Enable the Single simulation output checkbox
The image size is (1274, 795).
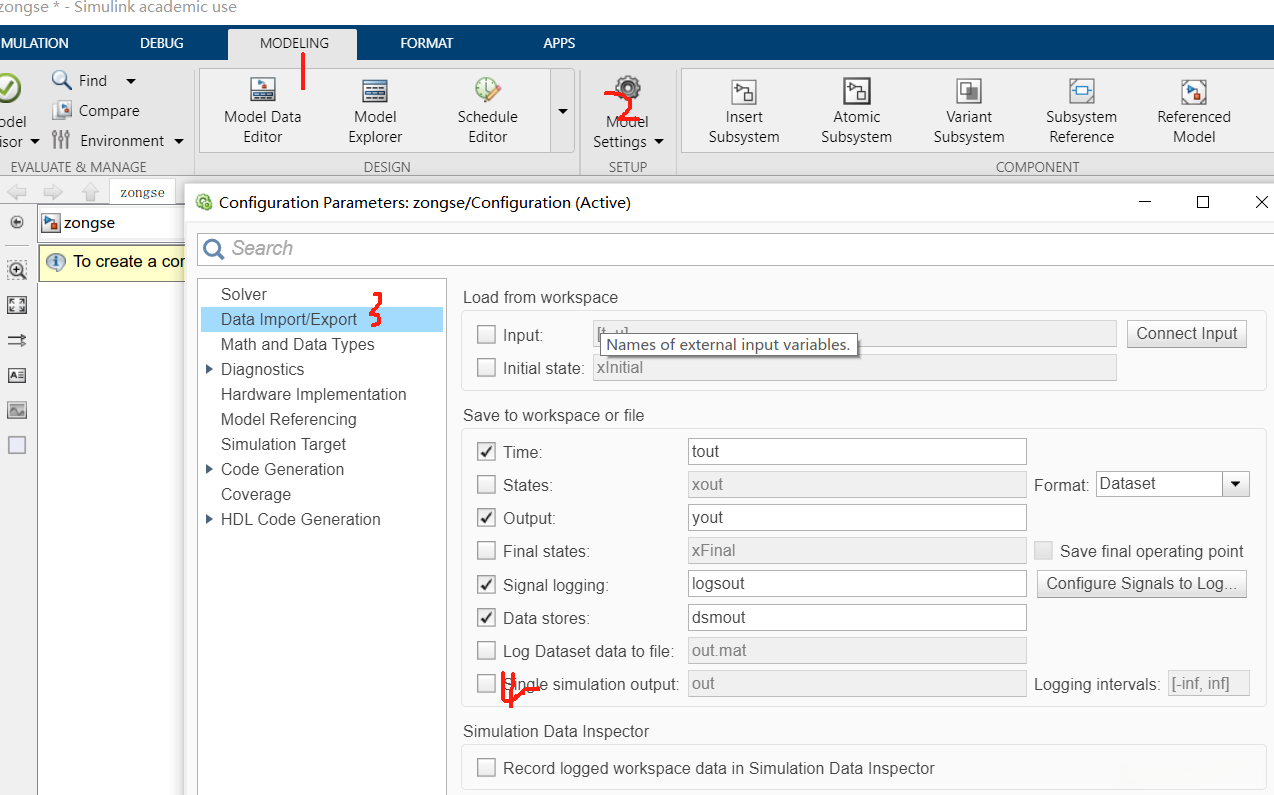click(486, 684)
